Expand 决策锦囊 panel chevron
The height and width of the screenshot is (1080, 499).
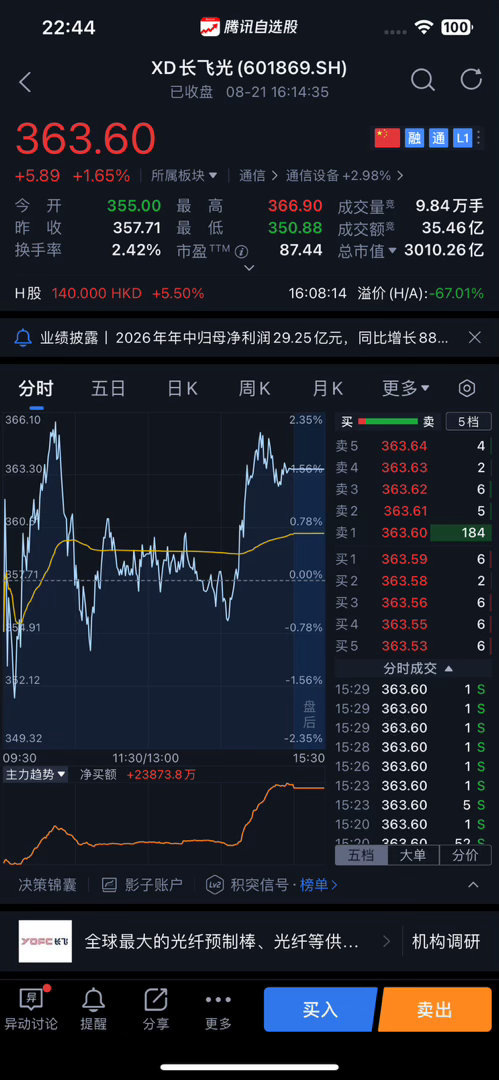tap(473, 885)
